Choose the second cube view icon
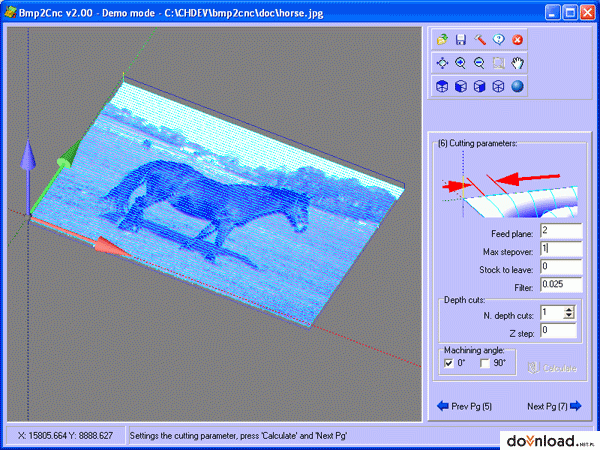Viewport: 600px width, 450px height. (x=461, y=86)
